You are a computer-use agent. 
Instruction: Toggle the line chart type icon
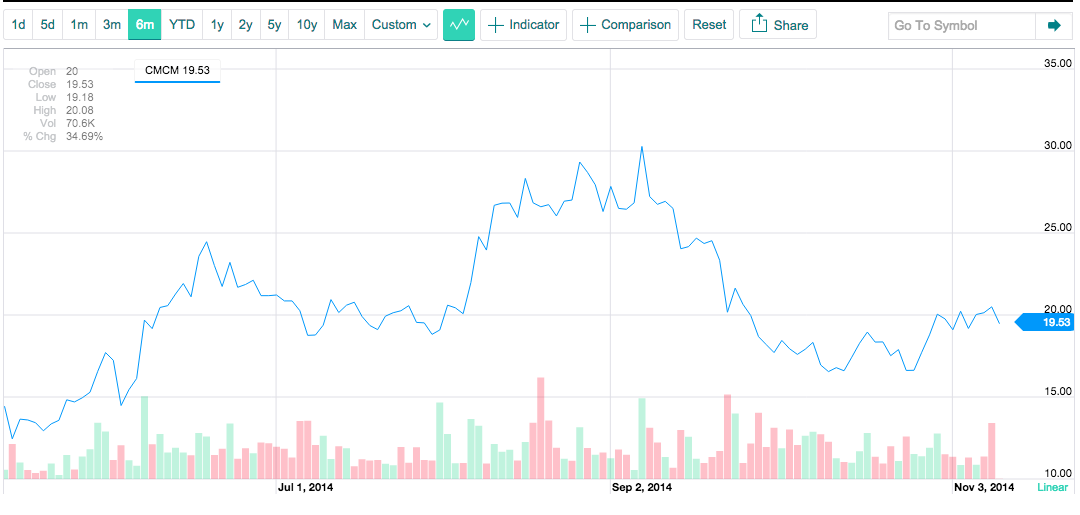coord(459,25)
